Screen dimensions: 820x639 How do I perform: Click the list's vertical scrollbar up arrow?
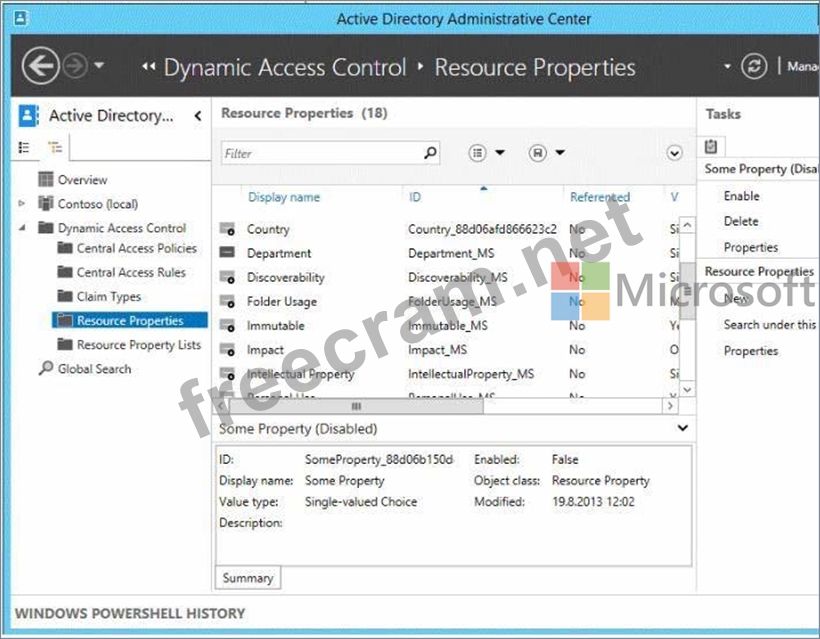click(687, 225)
